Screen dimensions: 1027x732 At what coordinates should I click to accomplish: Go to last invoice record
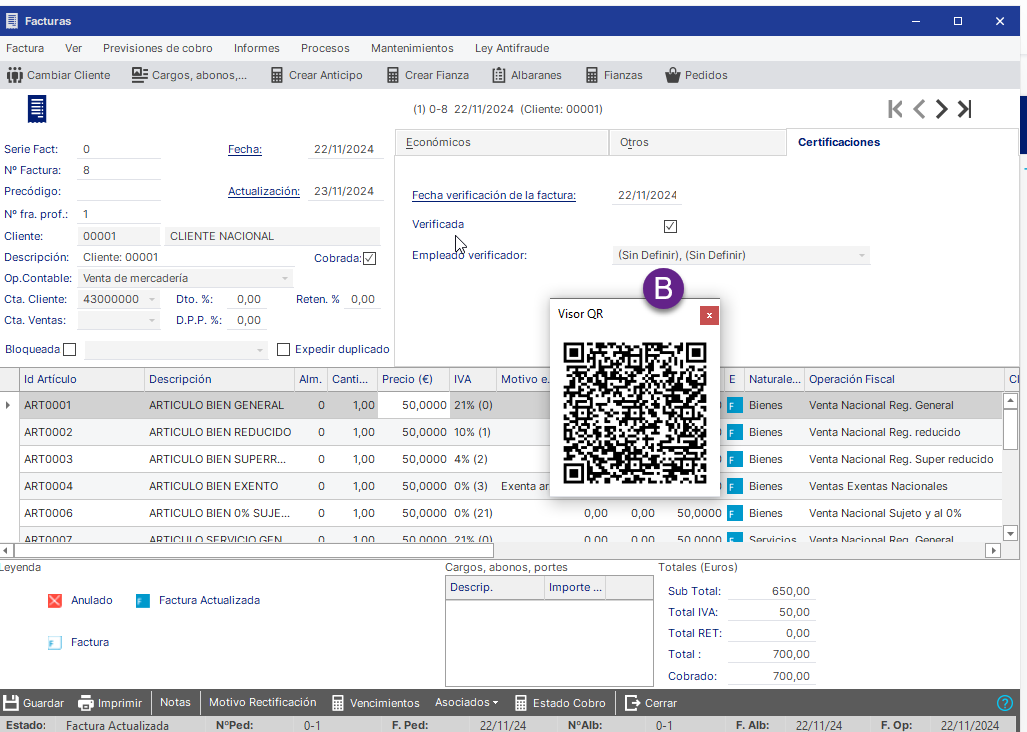pos(964,109)
